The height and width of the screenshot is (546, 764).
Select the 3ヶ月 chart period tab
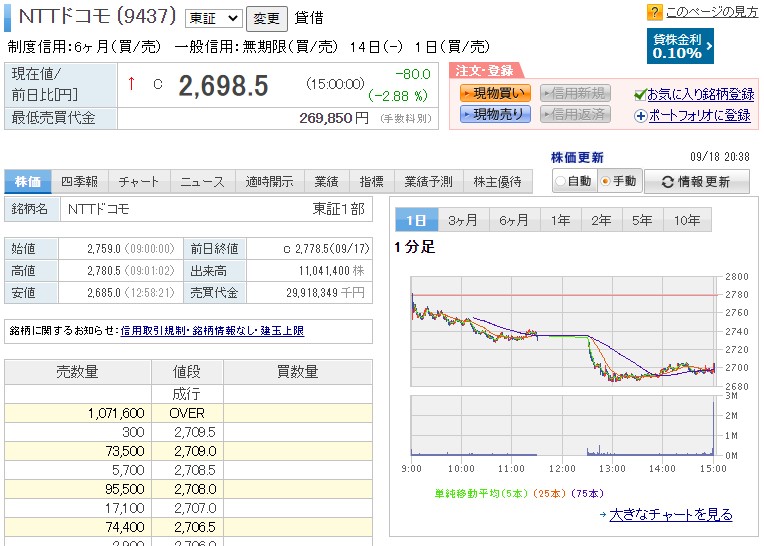[463, 220]
